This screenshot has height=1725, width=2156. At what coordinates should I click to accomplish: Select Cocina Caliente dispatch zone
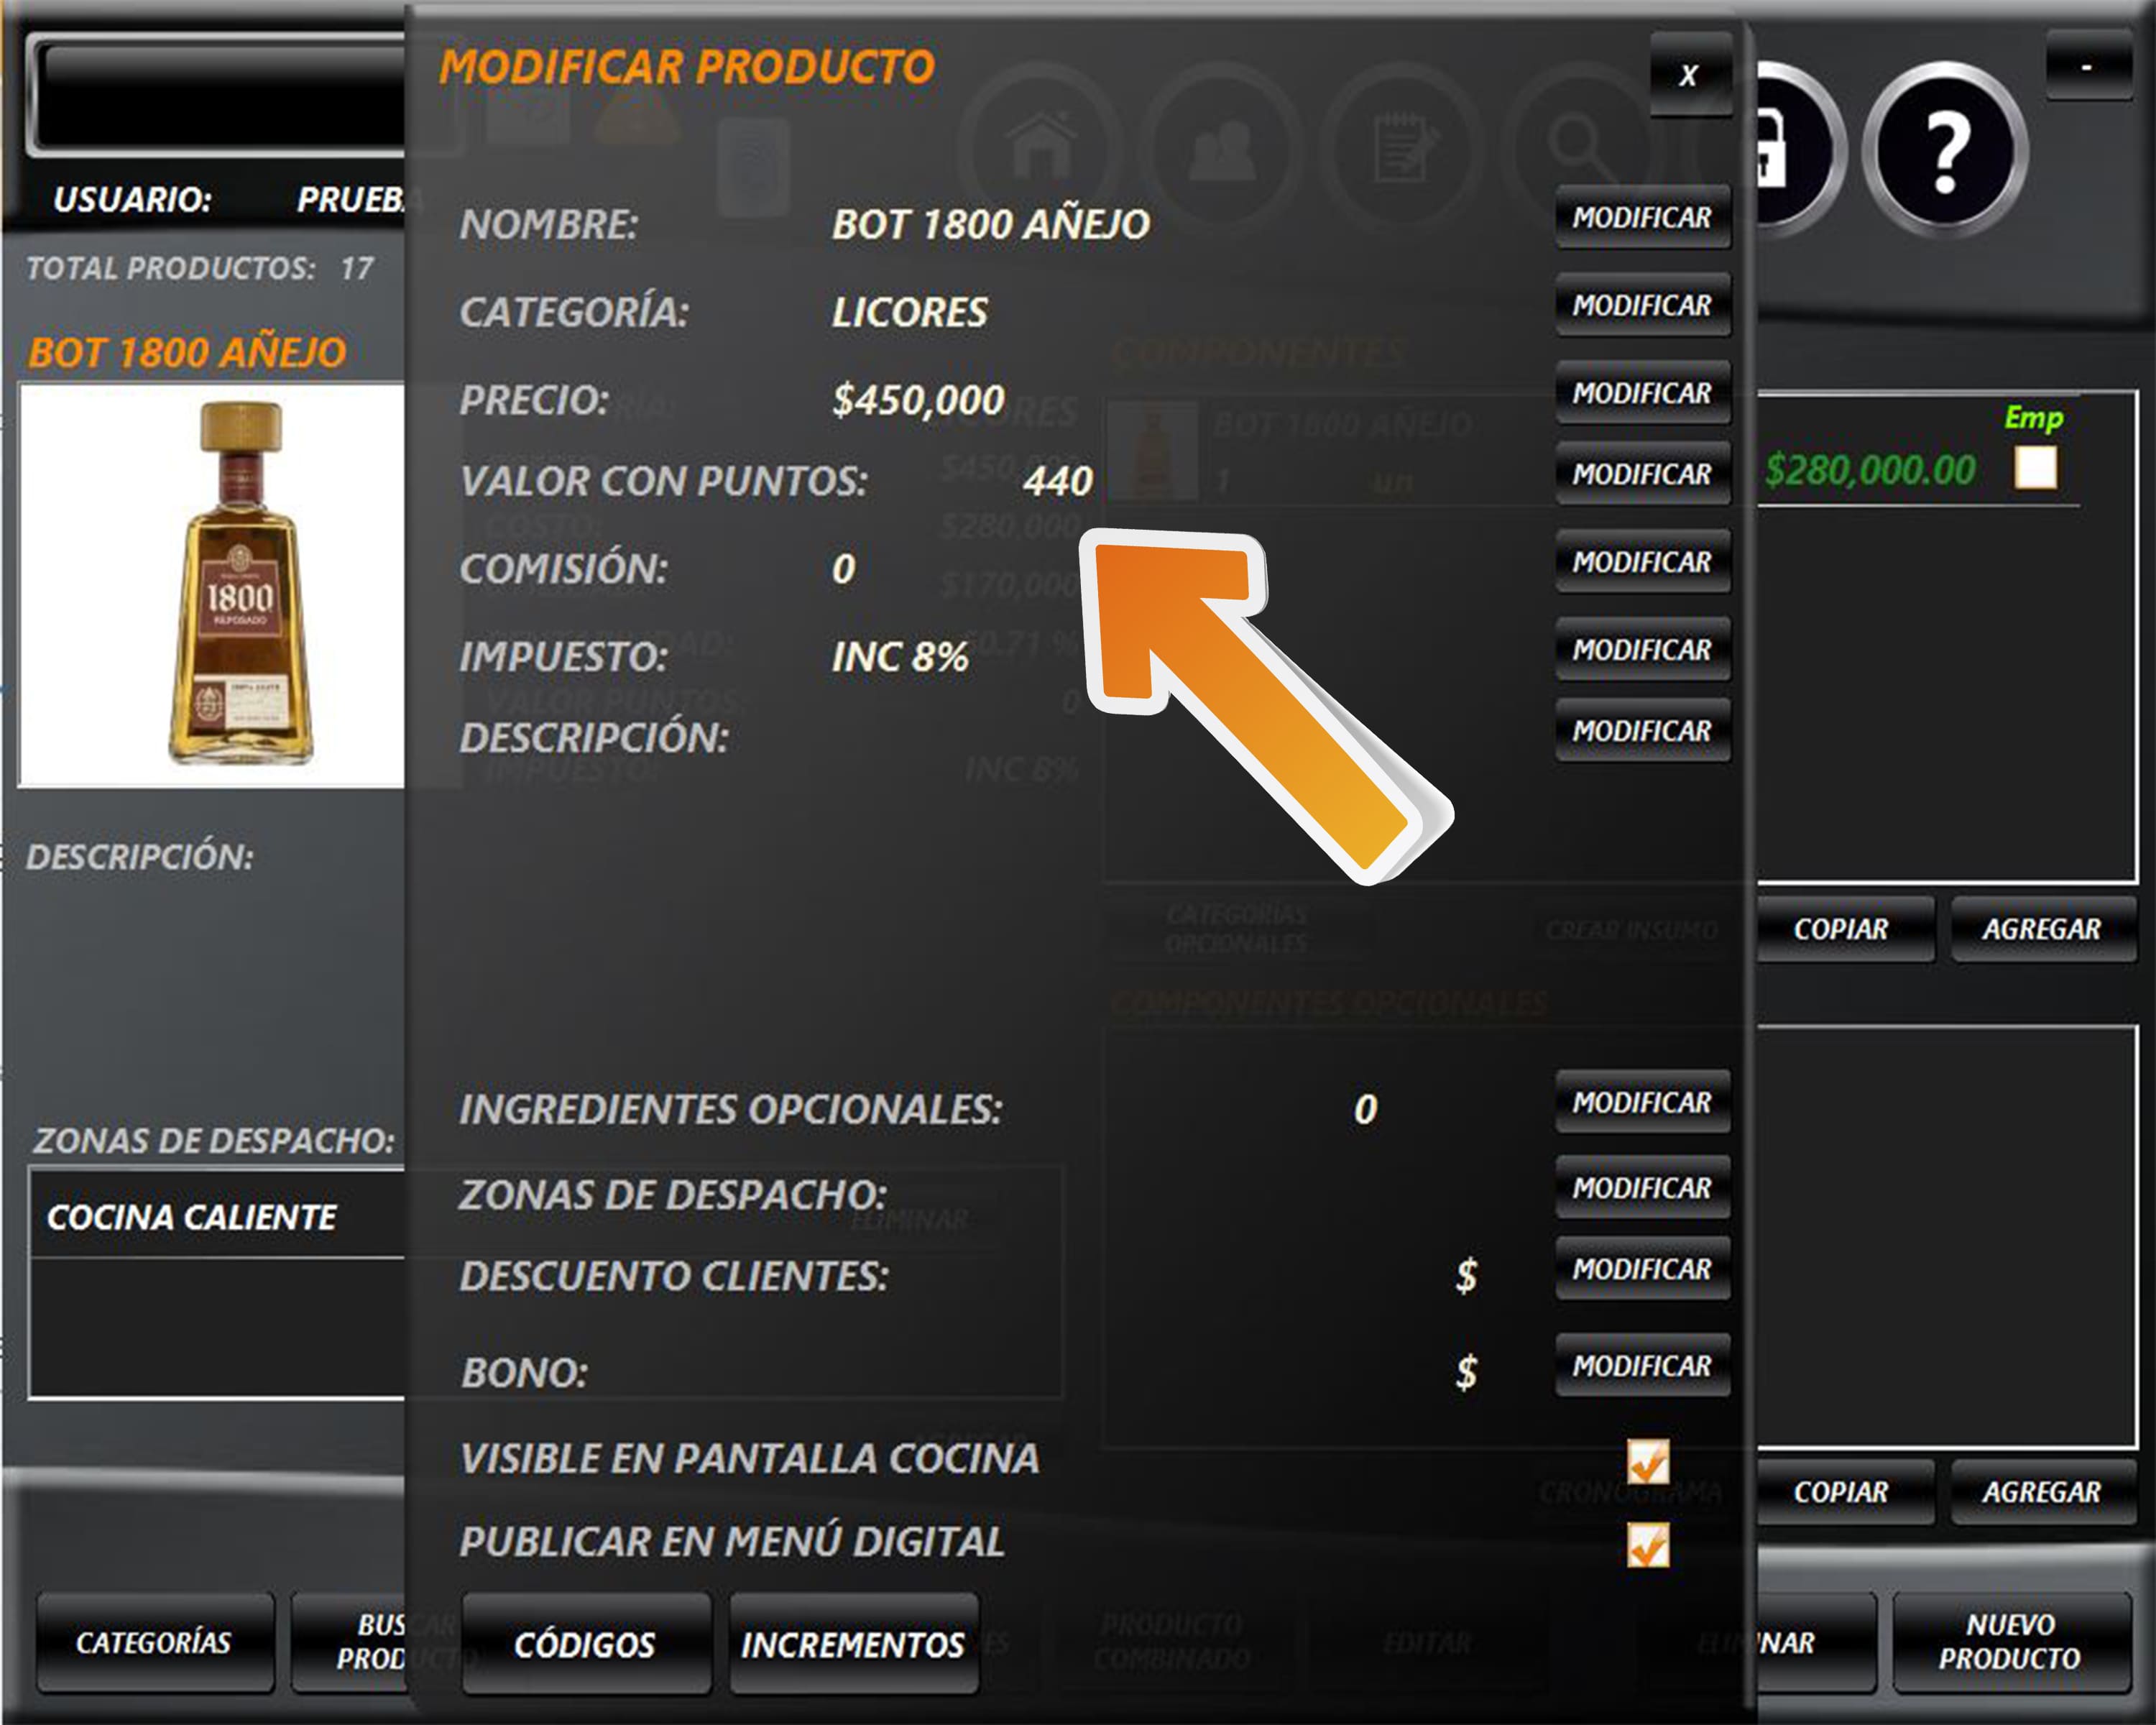click(192, 1217)
